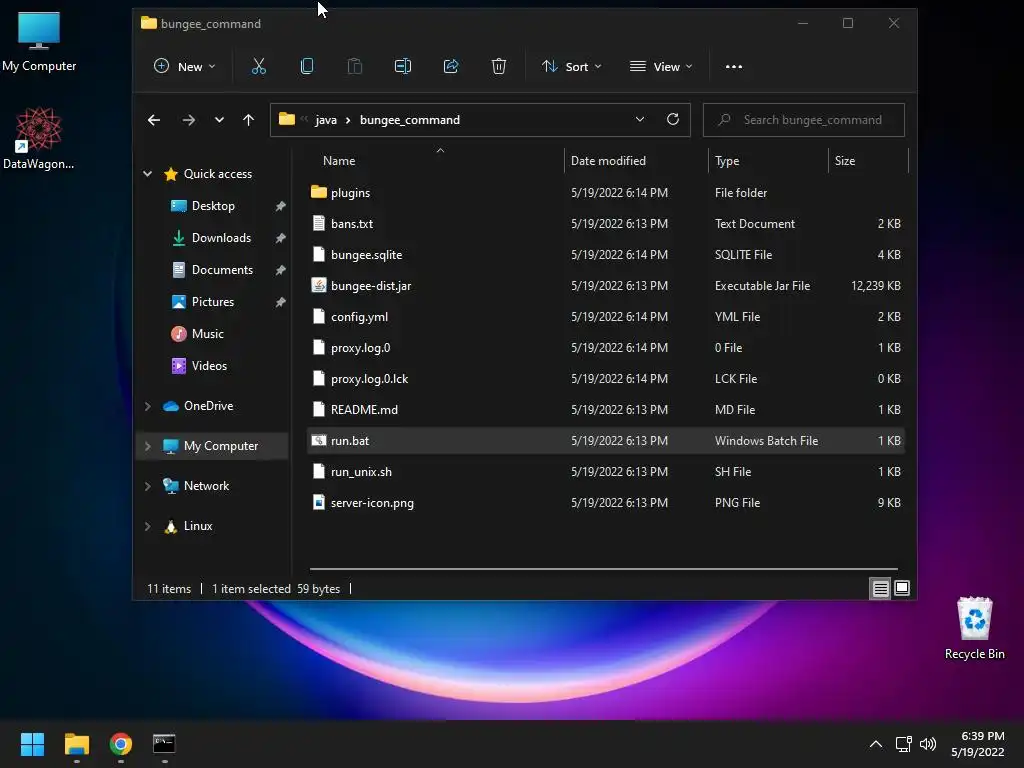
Task: Refresh the bungee_command folder view
Action: (673, 120)
